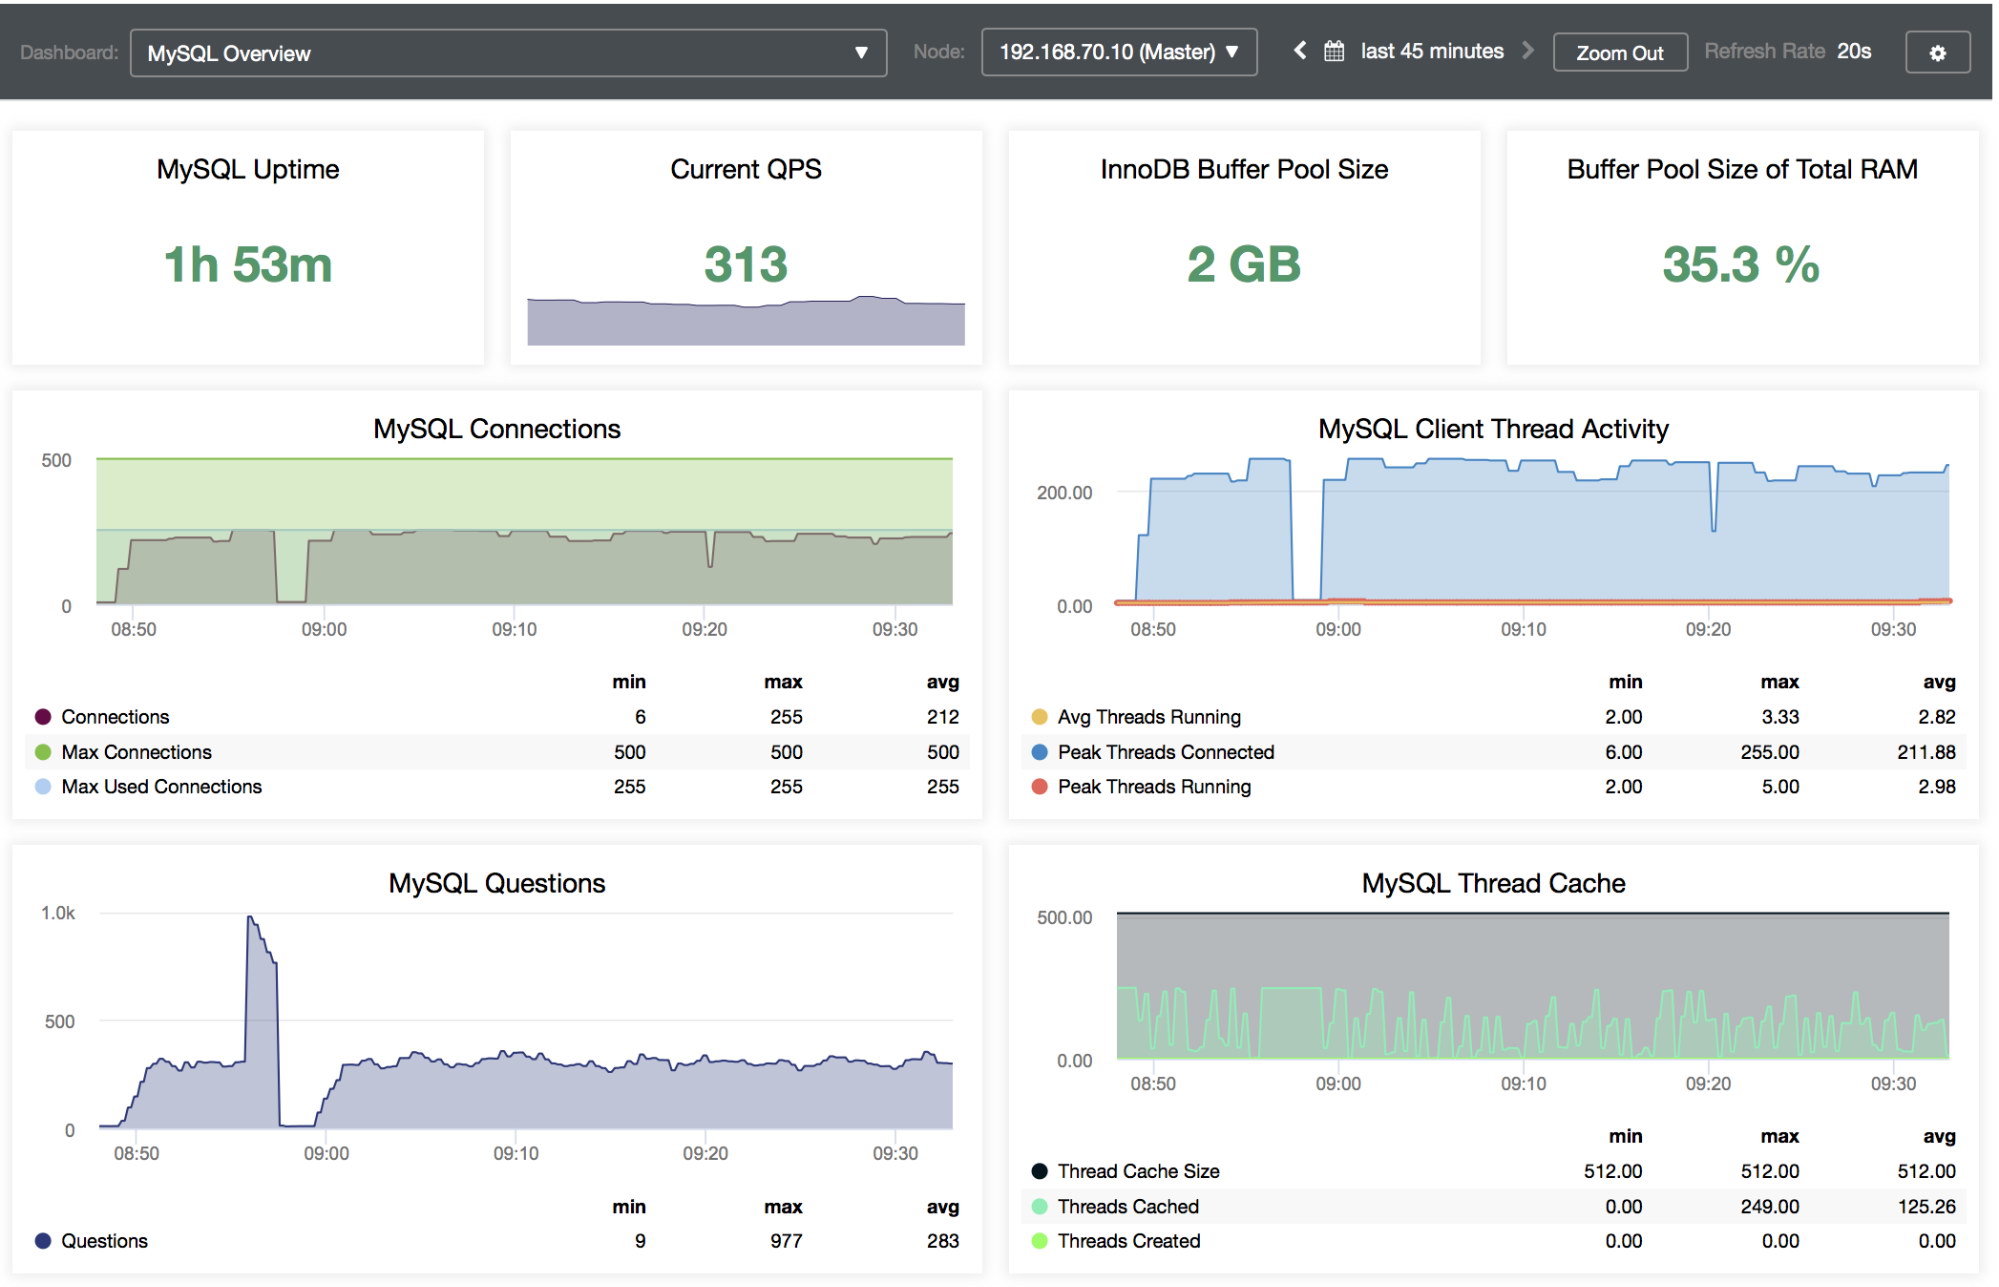The height and width of the screenshot is (1287, 1999).
Task: Open the Node selector 192.168.70.10 (Master)
Action: [1119, 52]
